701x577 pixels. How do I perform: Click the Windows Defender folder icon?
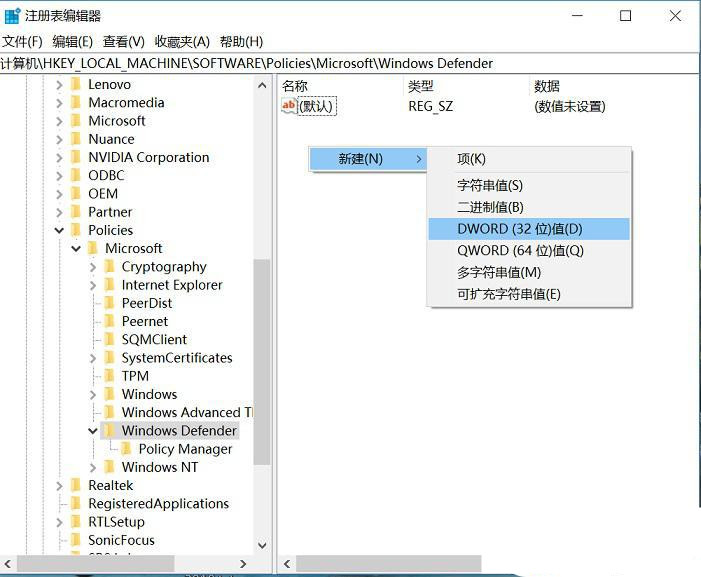click(x=110, y=430)
